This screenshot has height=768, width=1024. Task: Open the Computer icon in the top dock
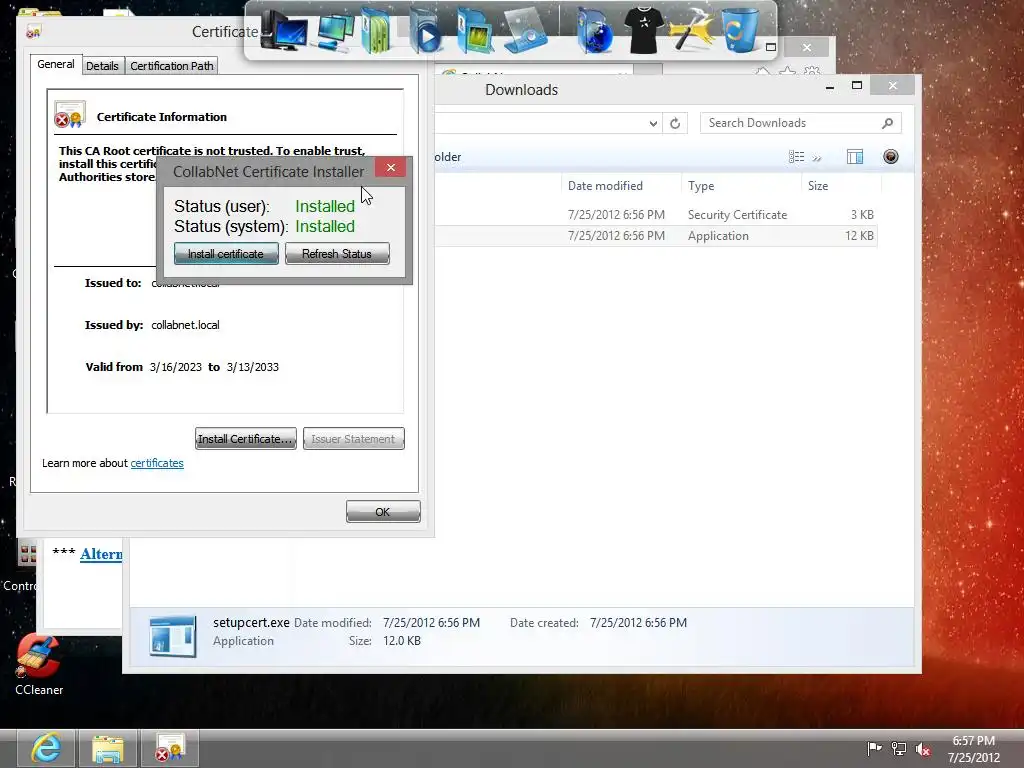tap(284, 31)
